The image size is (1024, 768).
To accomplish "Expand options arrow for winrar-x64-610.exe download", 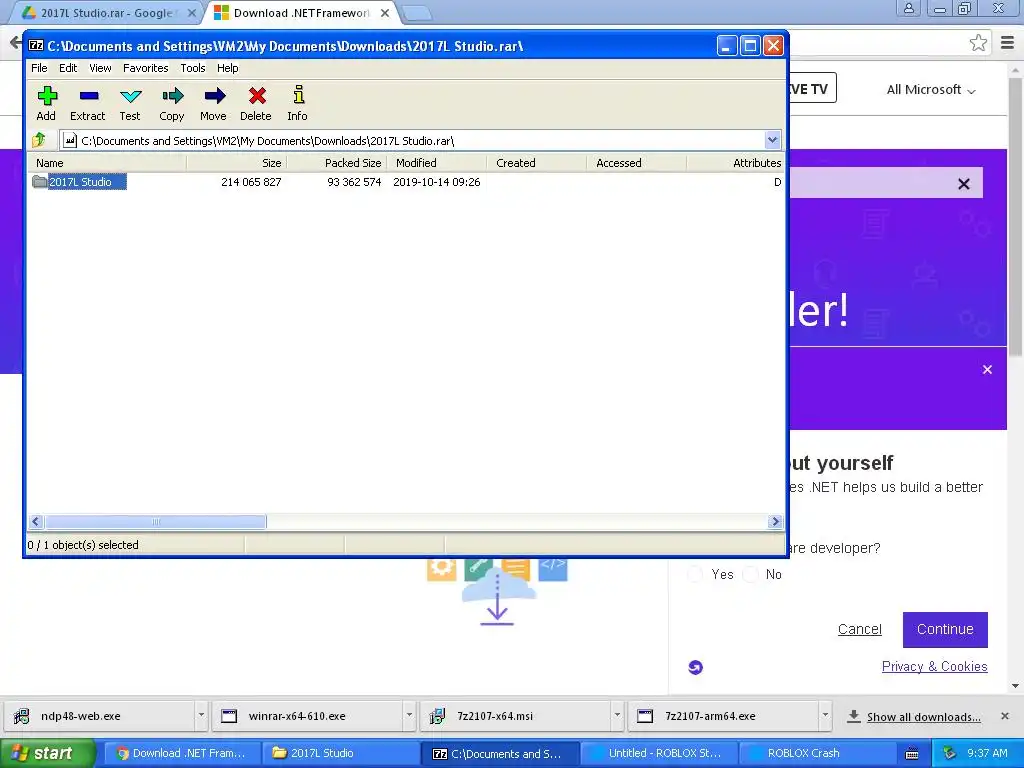I will point(409,716).
